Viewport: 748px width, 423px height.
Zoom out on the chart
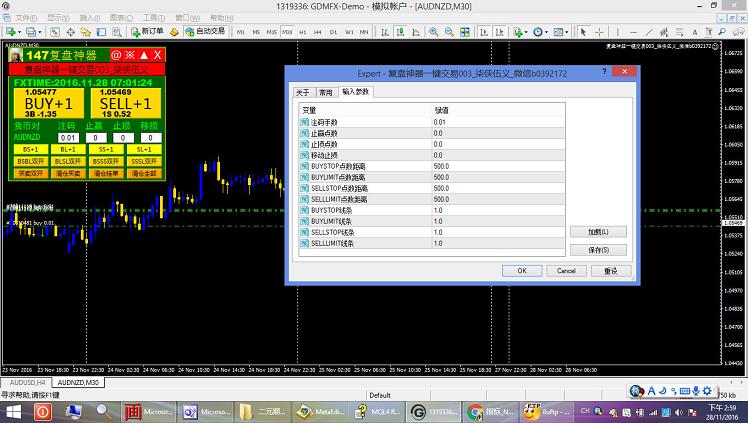pyautogui.click(x=449, y=32)
